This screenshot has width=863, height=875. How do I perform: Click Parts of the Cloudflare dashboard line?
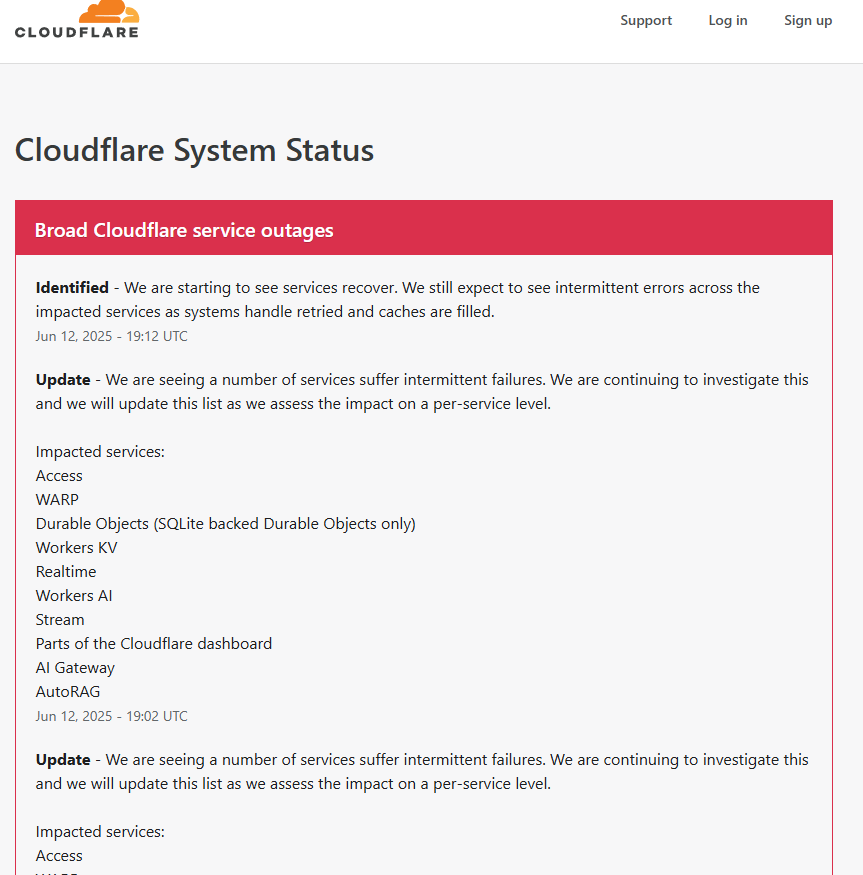click(x=154, y=643)
